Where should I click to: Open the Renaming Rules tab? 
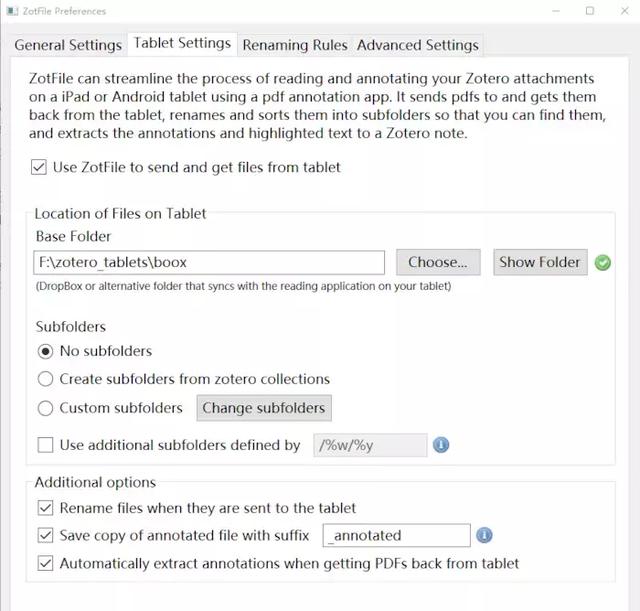point(295,45)
